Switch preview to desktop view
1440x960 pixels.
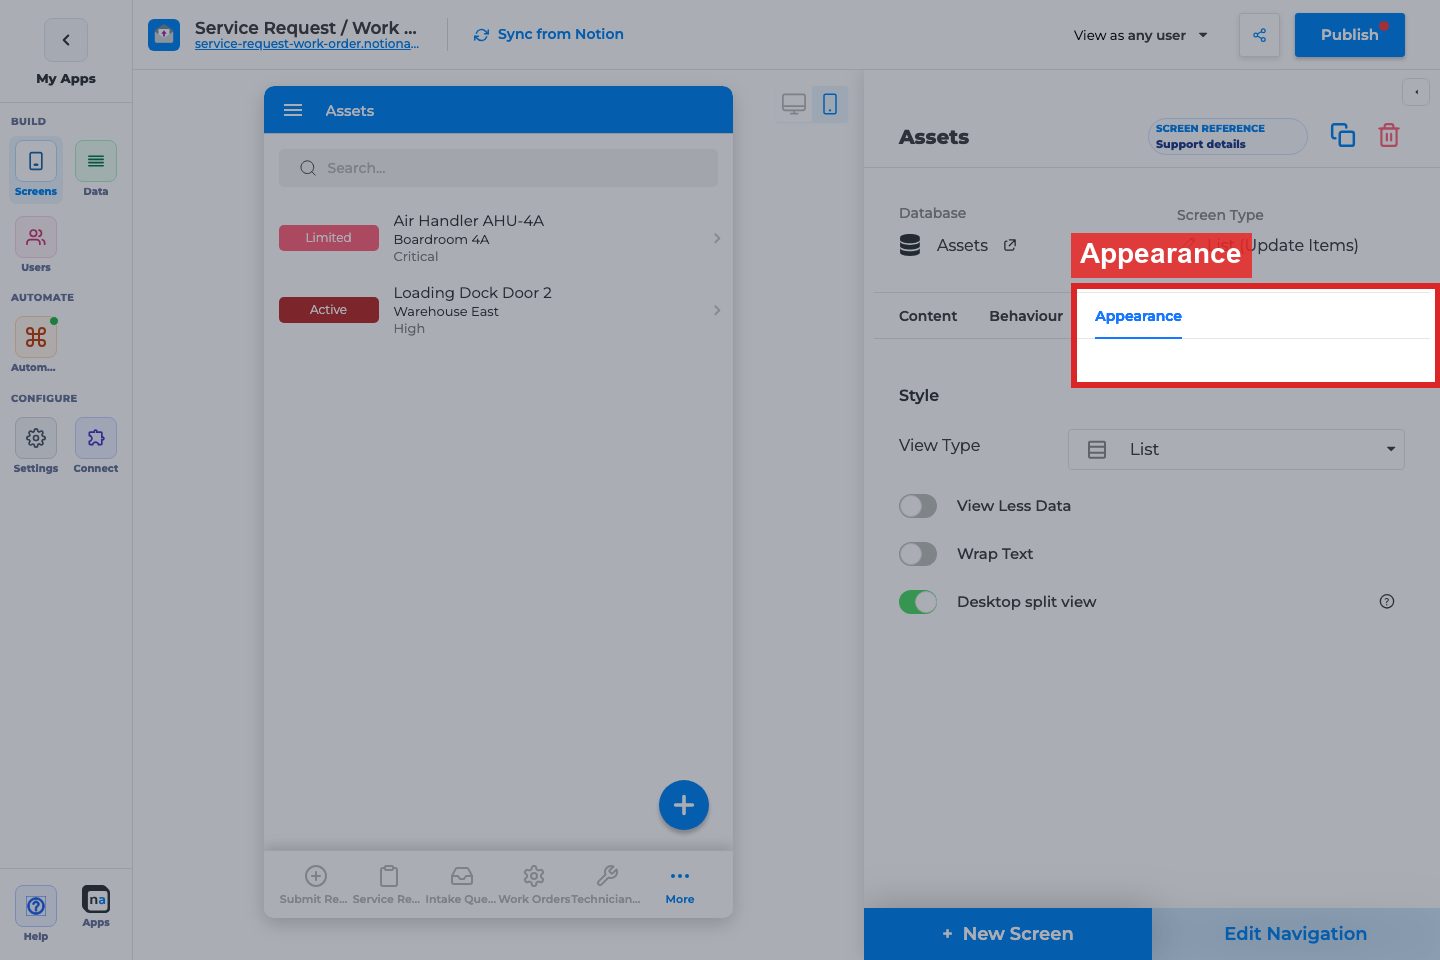794,104
